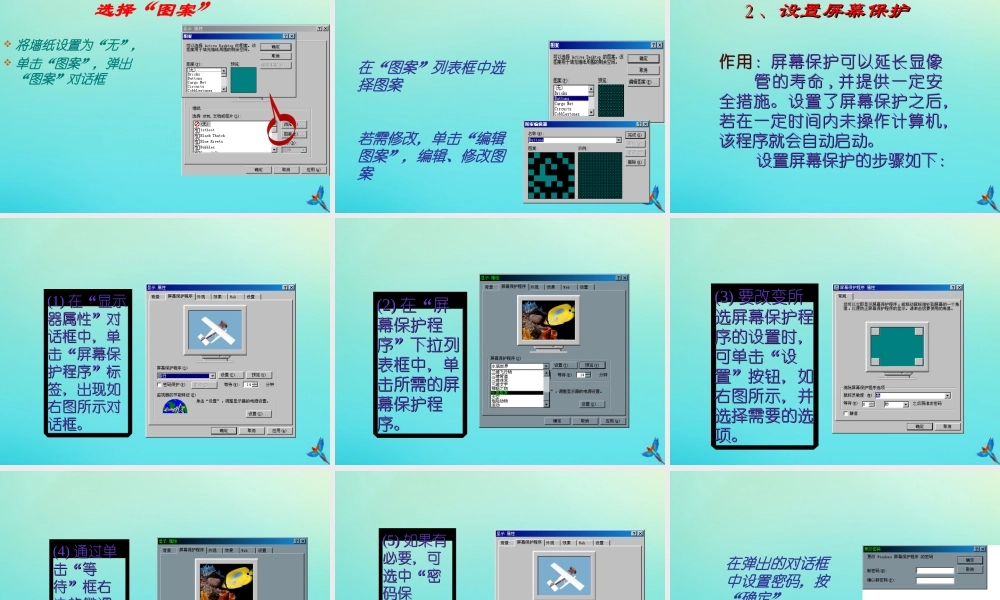1000x600 pixels.
Task: Open the step (3) 设置 button slide
Action: (835, 341)
